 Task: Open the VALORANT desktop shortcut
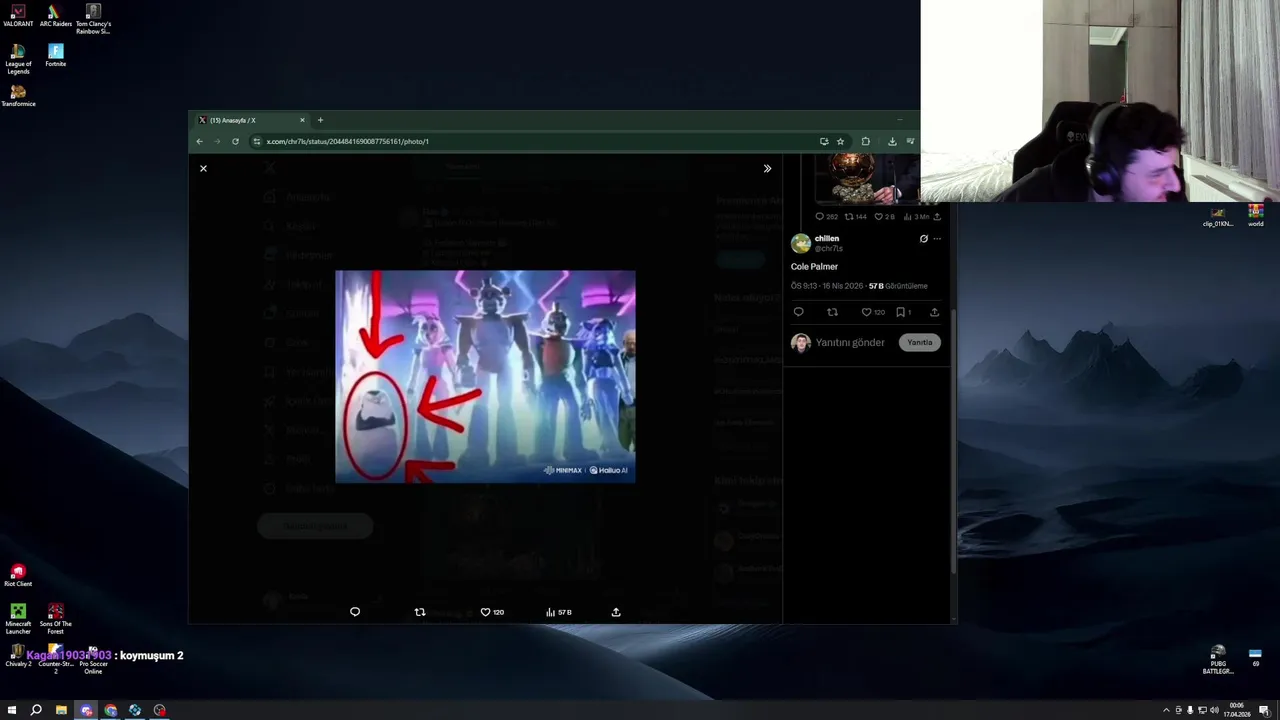click(x=18, y=15)
